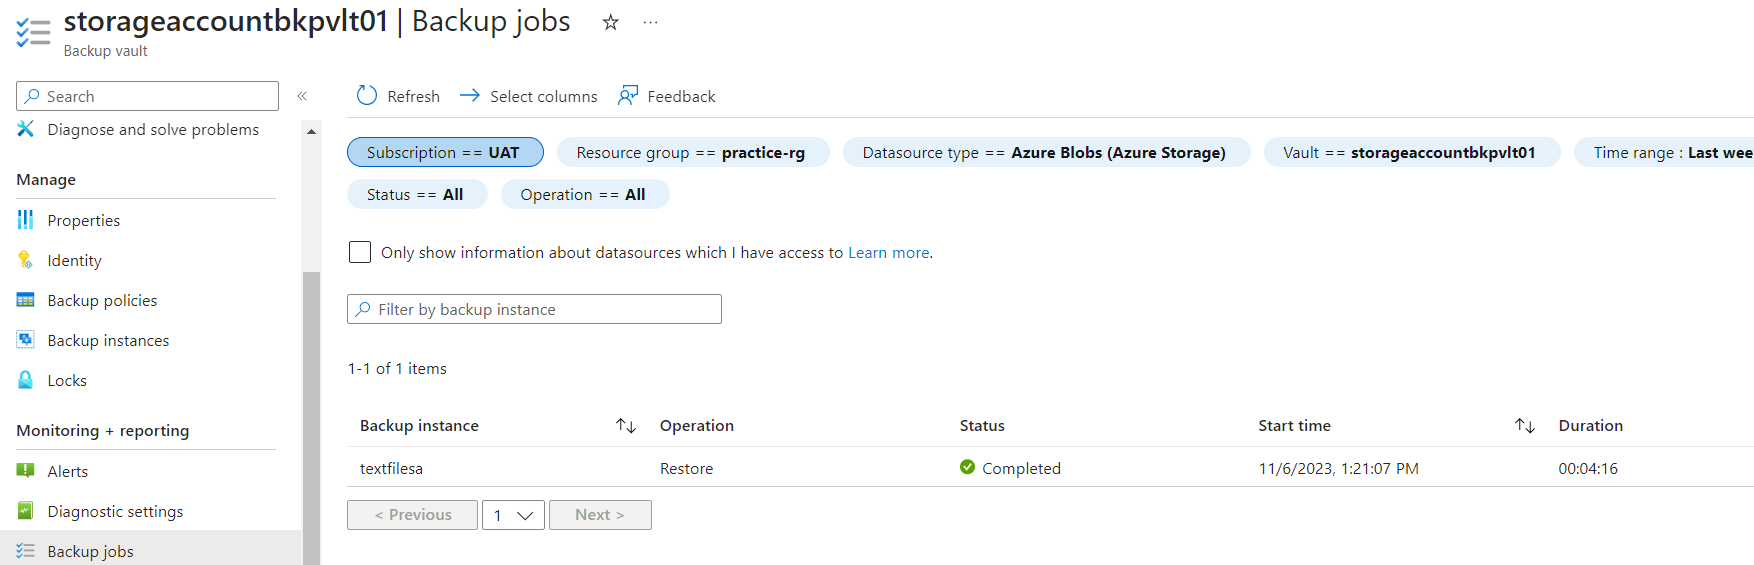Viewport: 1754px width, 565px height.
Task: Favorite this page with the star icon
Action: 610,22
